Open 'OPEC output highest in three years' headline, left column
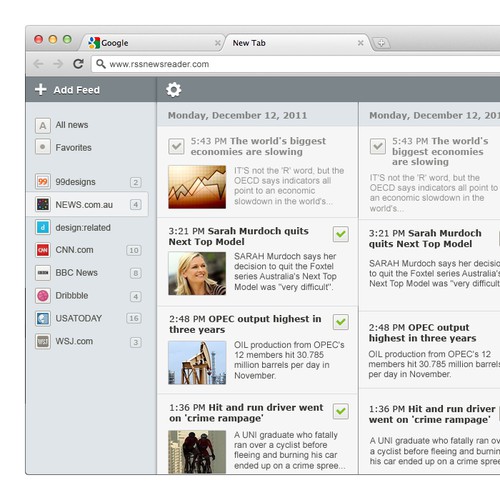Image resolution: width=500 pixels, height=500 pixels. click(x=245, y=324)
